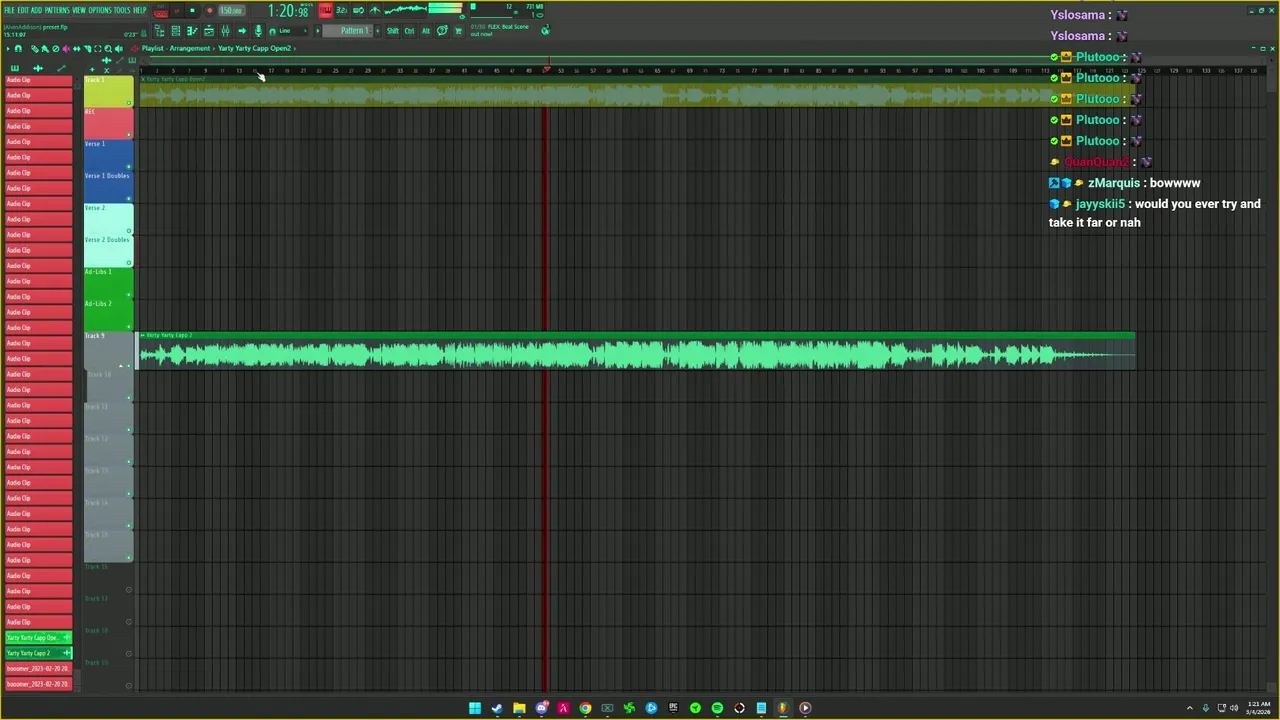Mute the Track 1 green dot
This screenshot has width=1280, height=720.
(129, 103)
